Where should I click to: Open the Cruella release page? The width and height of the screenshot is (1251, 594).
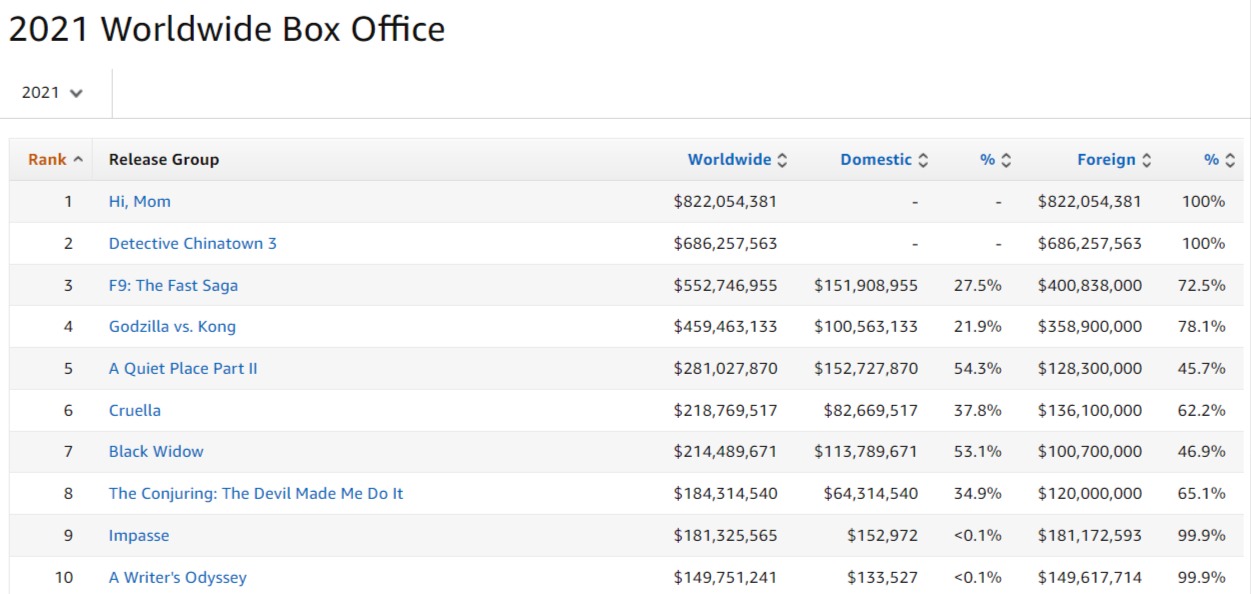point(134,411)
